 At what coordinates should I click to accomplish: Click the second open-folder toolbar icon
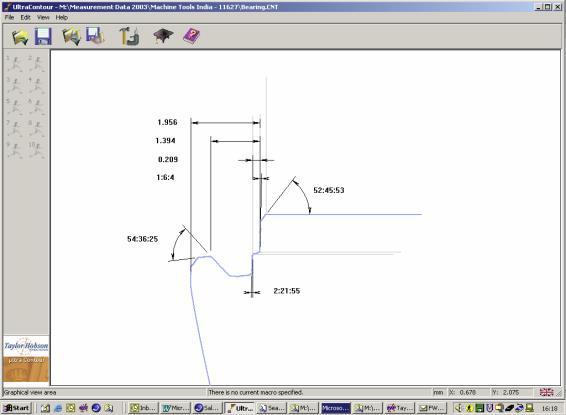click(x=71, y=37)
